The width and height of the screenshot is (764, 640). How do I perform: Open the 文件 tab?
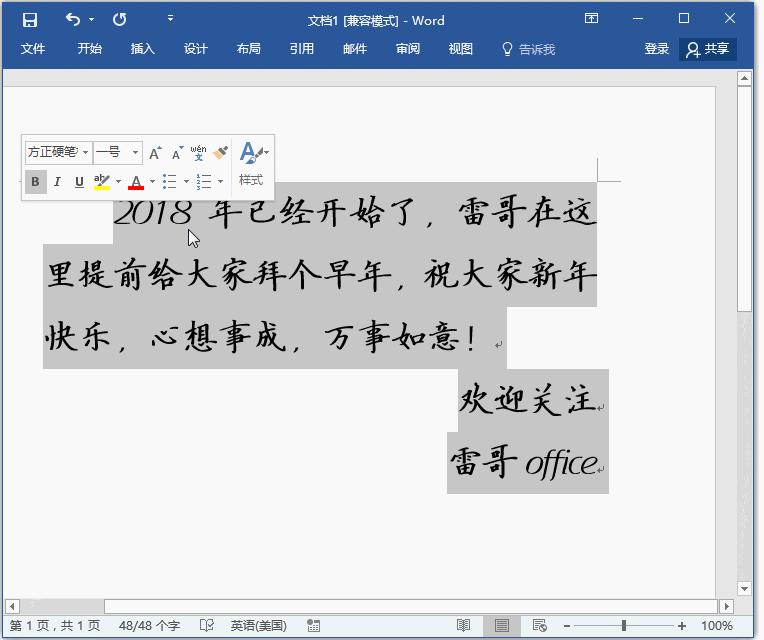(x=33, y=49)
